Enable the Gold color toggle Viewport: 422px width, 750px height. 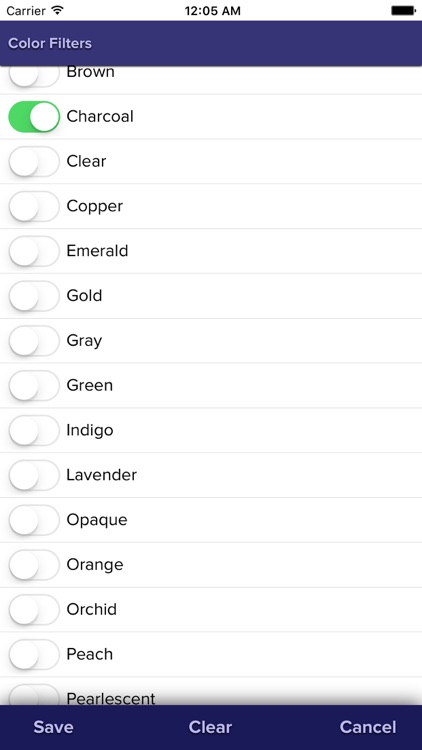click(34, 296)
